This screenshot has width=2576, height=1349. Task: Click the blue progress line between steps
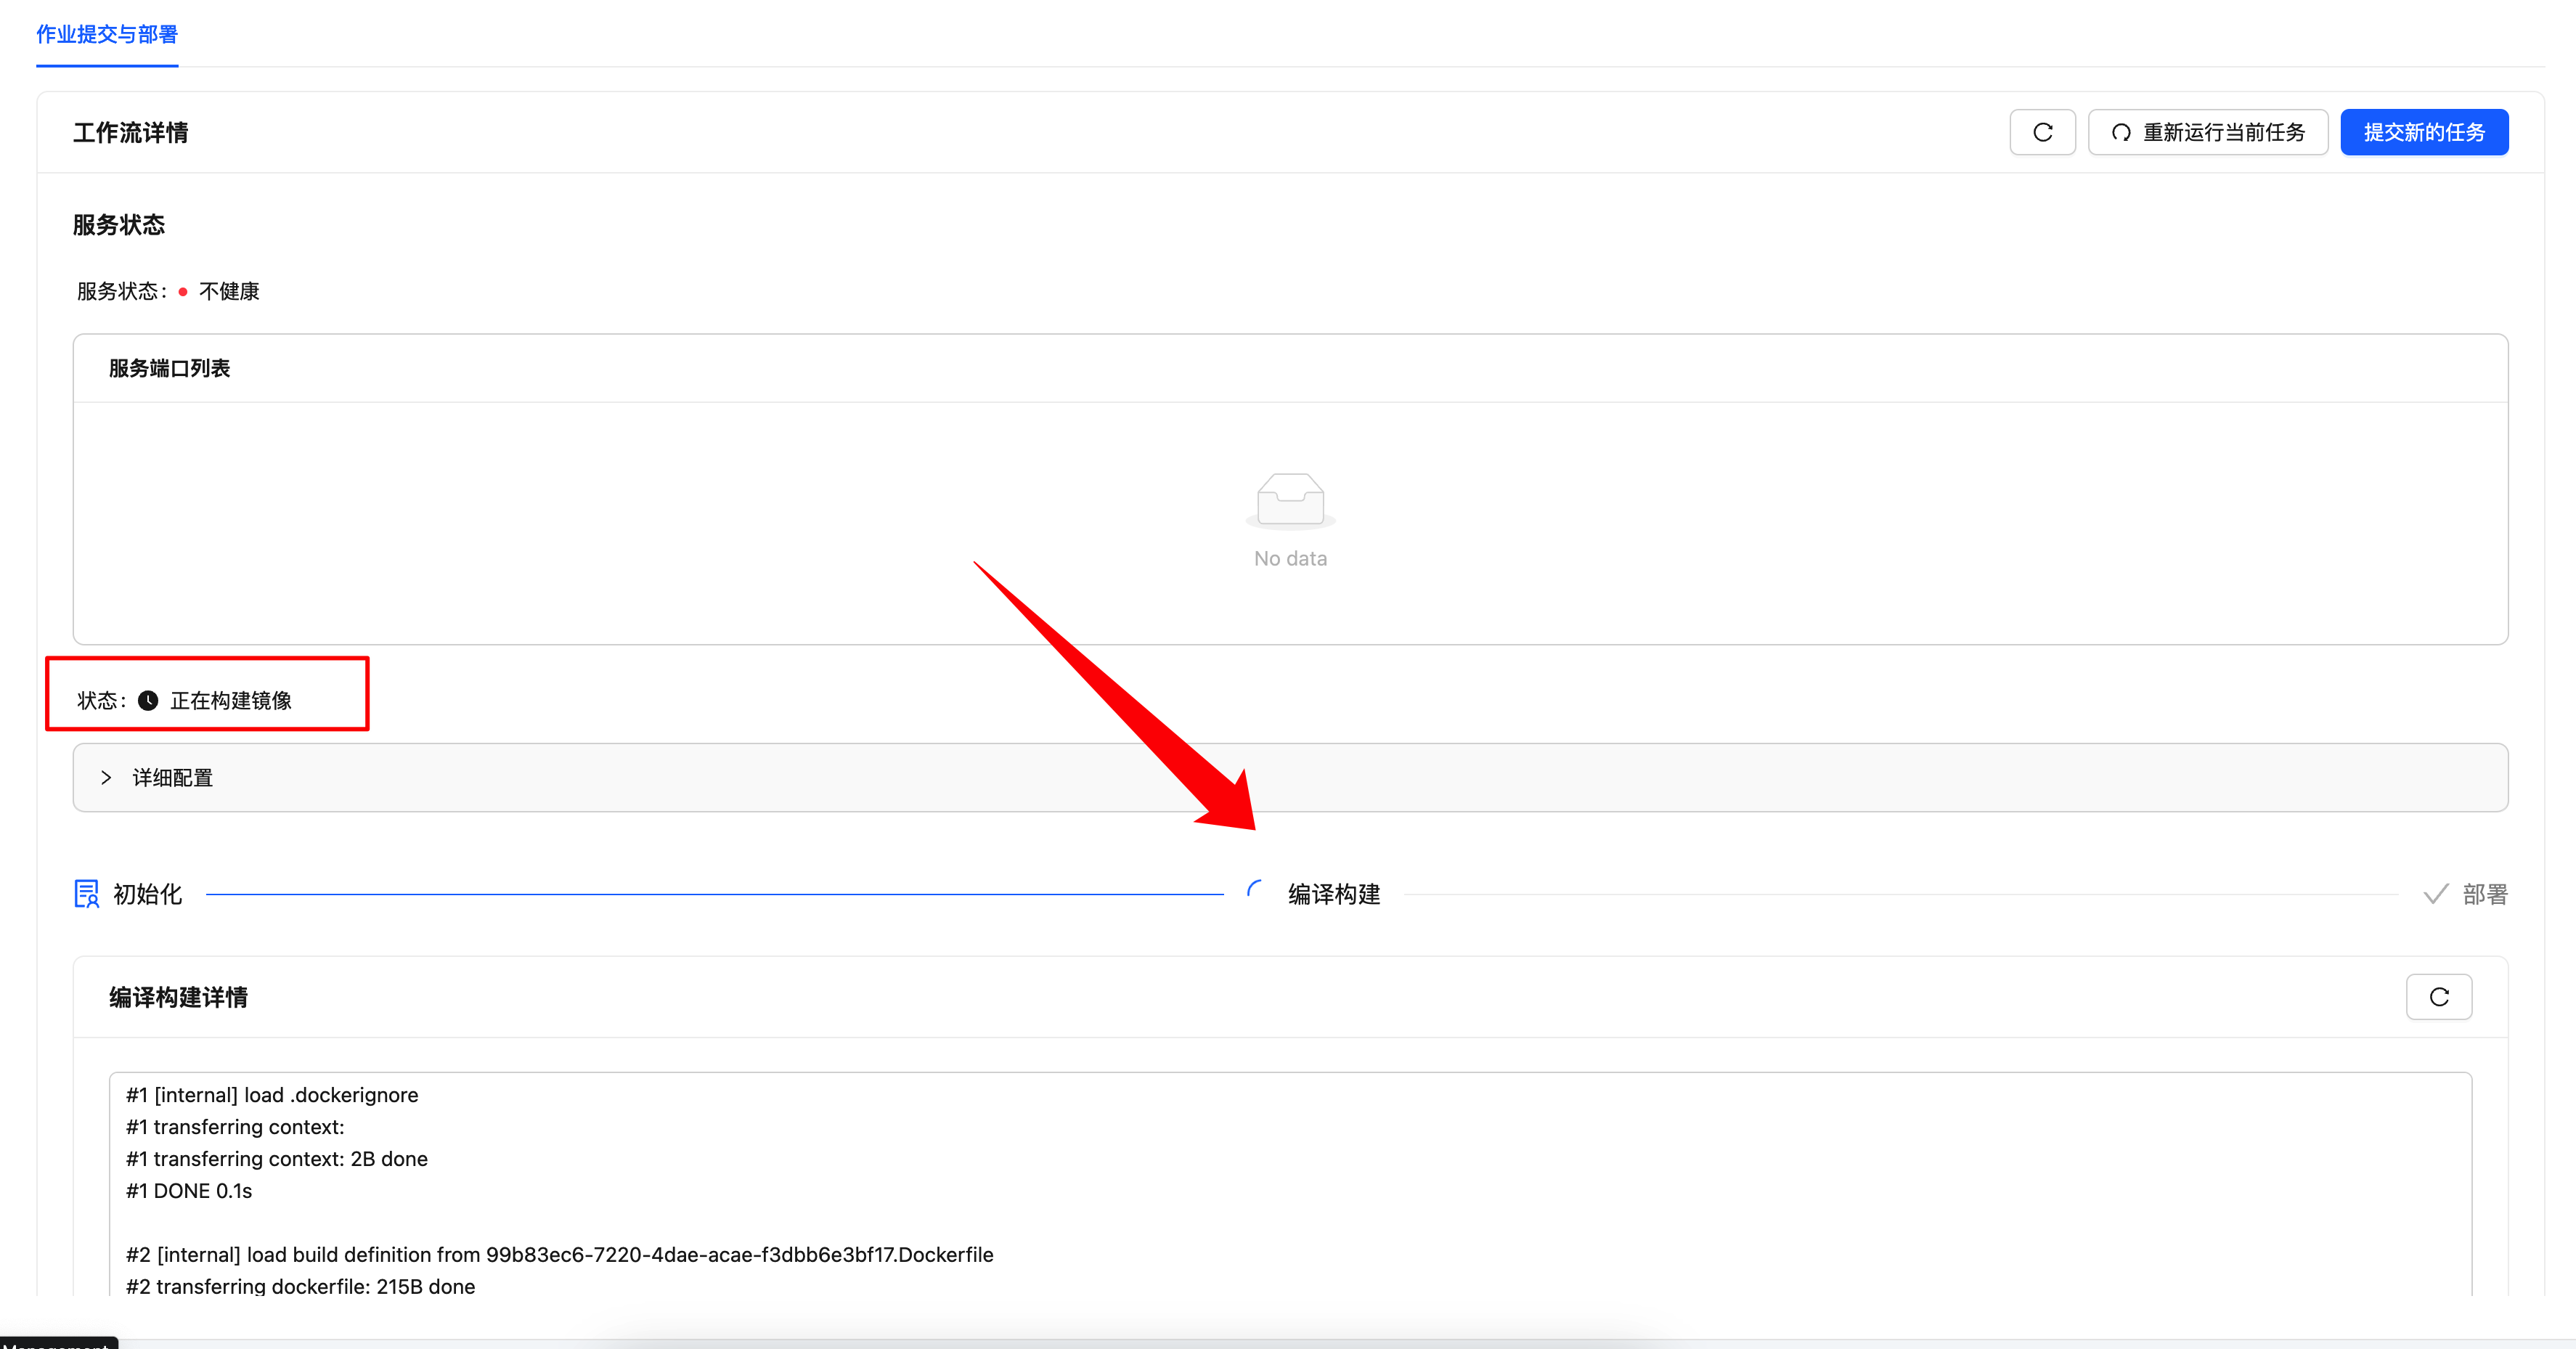click(714, 894)
